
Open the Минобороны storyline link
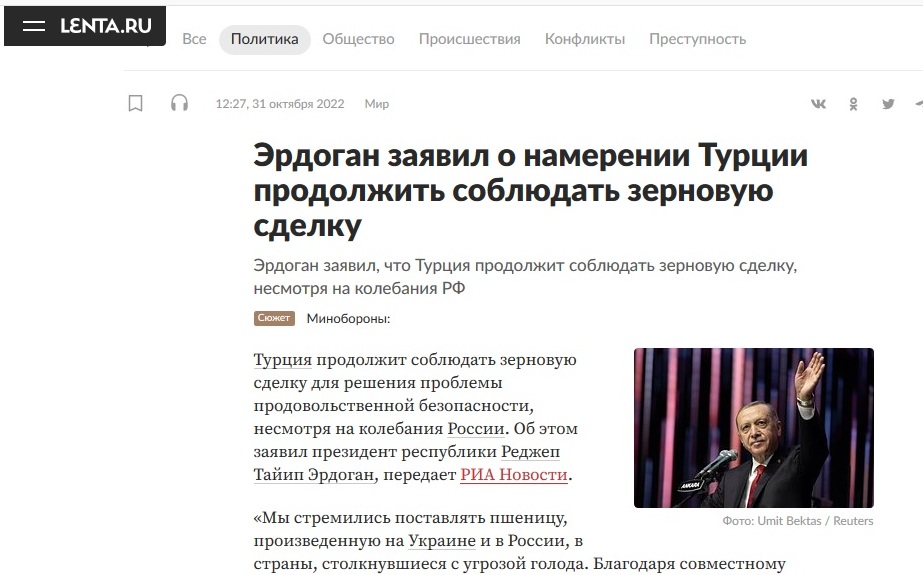(x=348, y=319)
